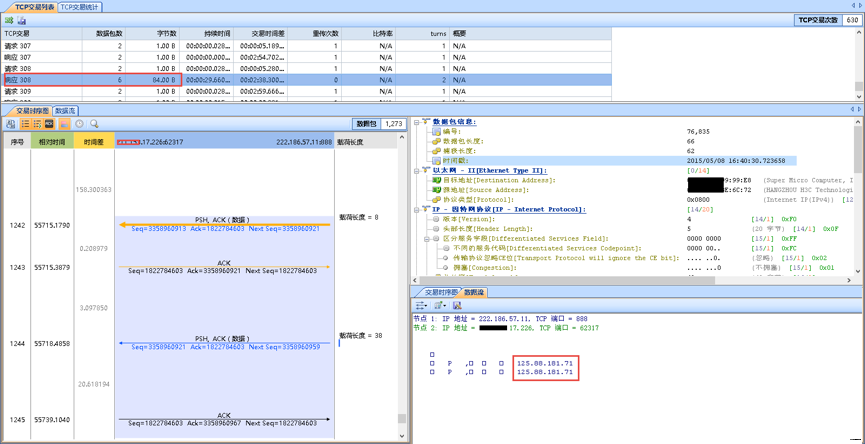
Task: Open the node direction dropdown in data flow toolbar
Action: click(x=422, y=305)
